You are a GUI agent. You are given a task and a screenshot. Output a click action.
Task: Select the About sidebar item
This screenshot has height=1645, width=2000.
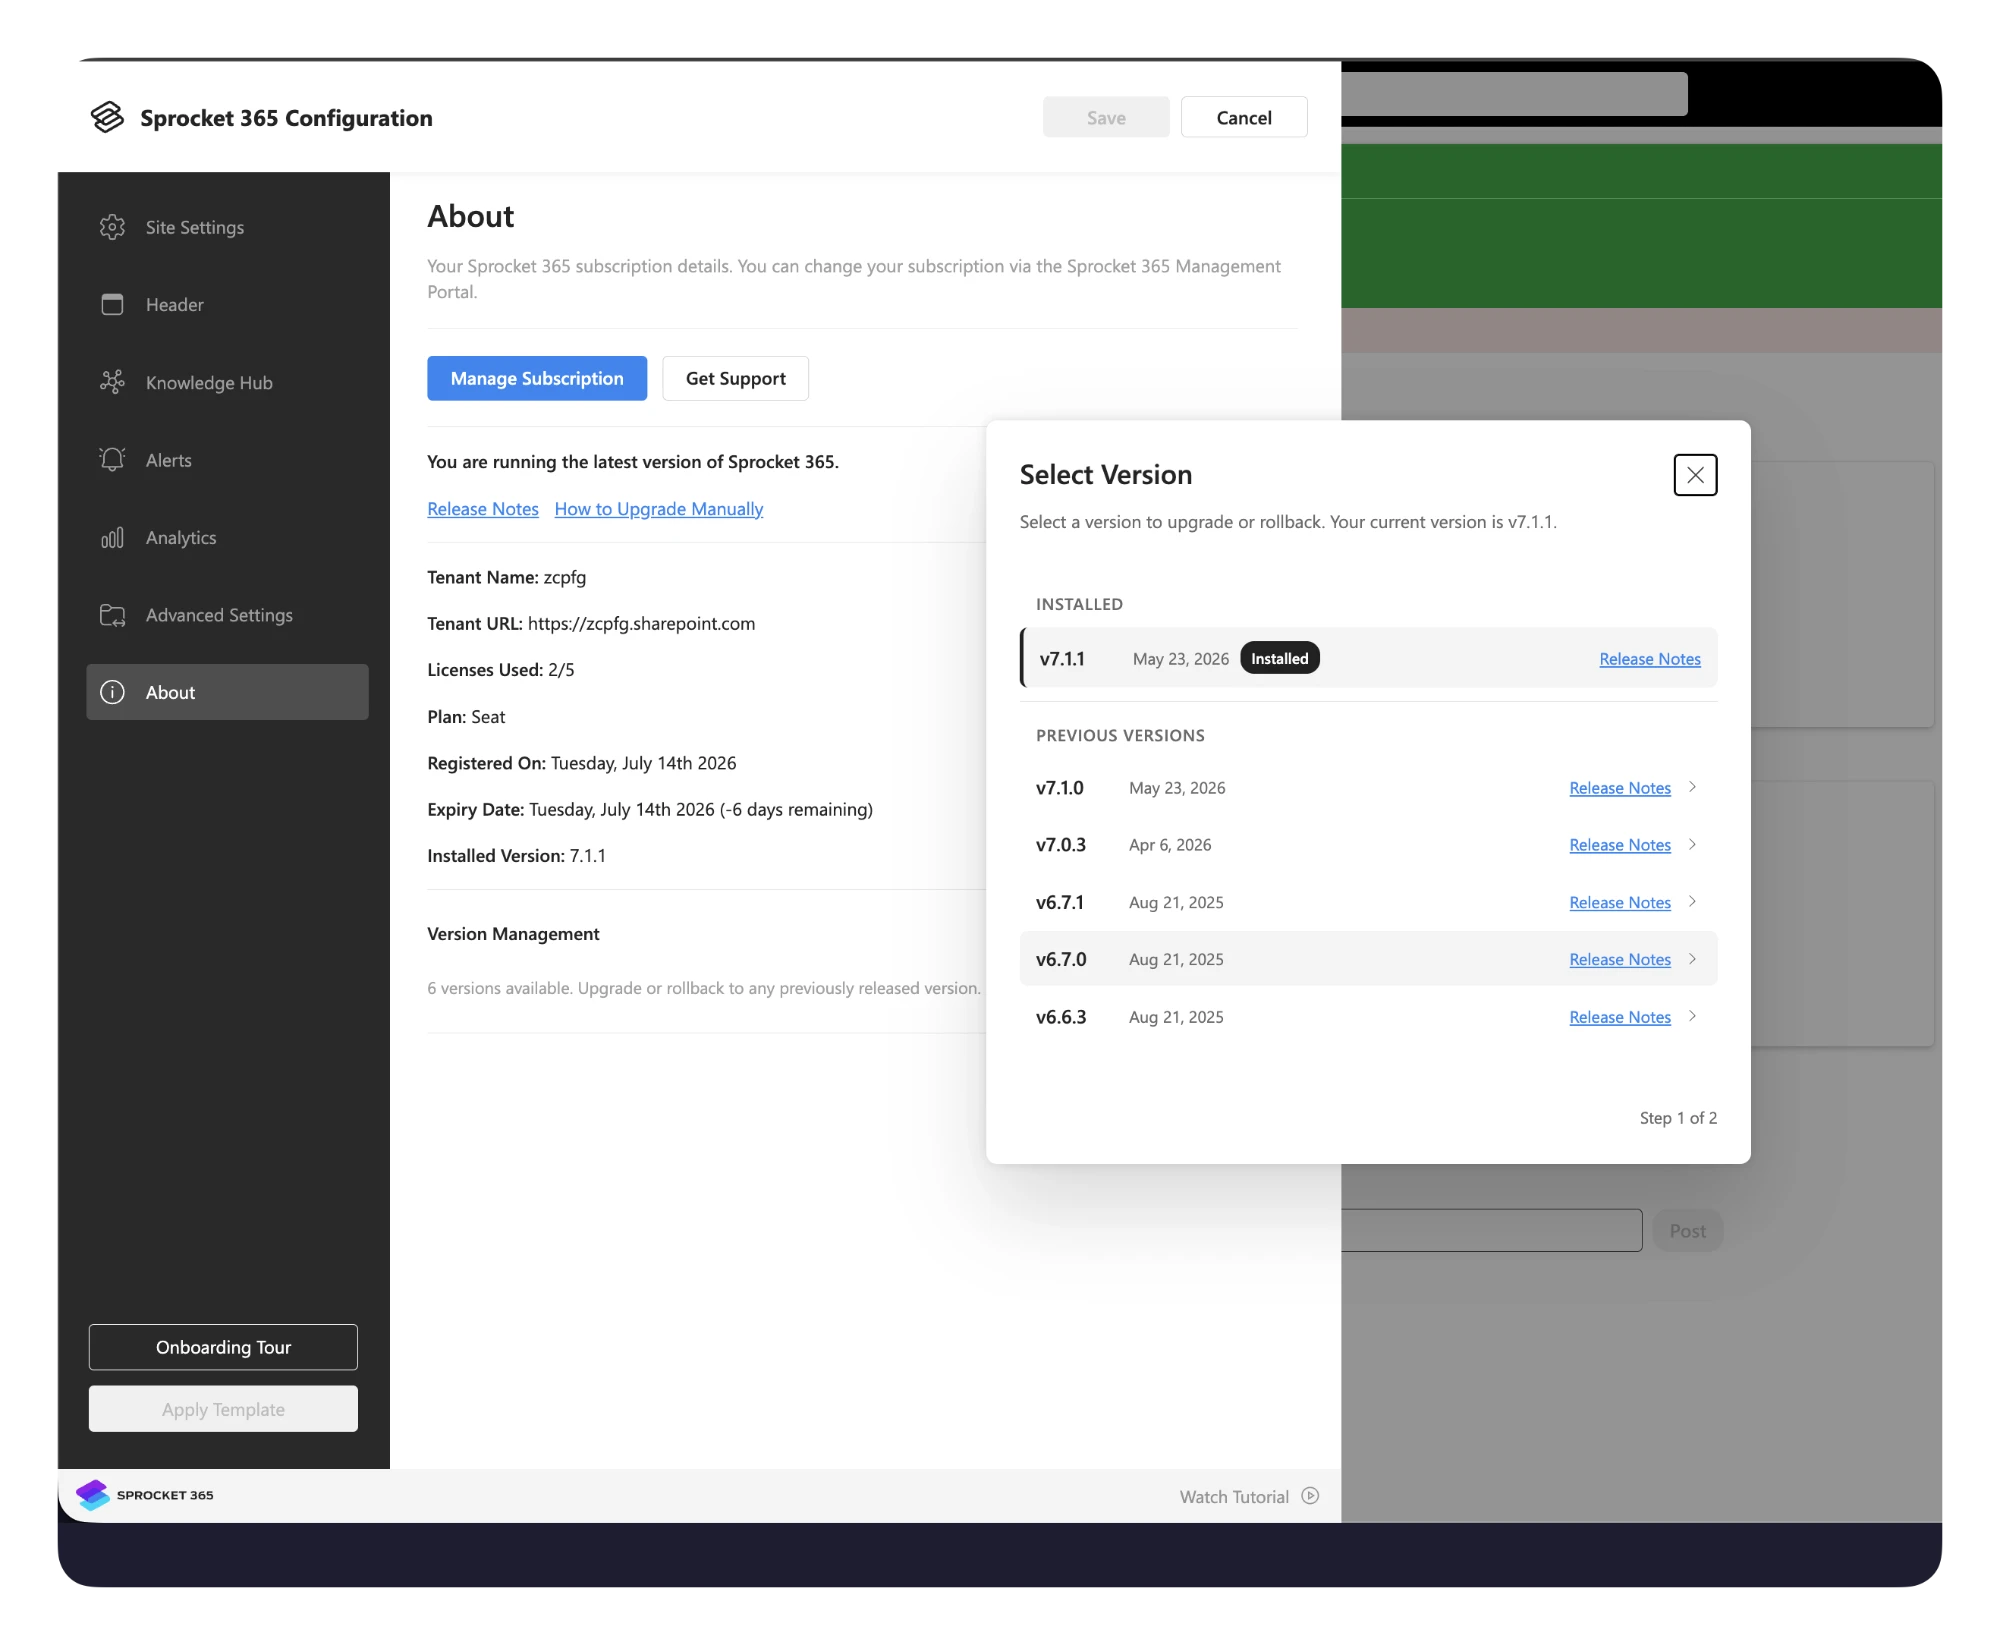pos(227,692)
